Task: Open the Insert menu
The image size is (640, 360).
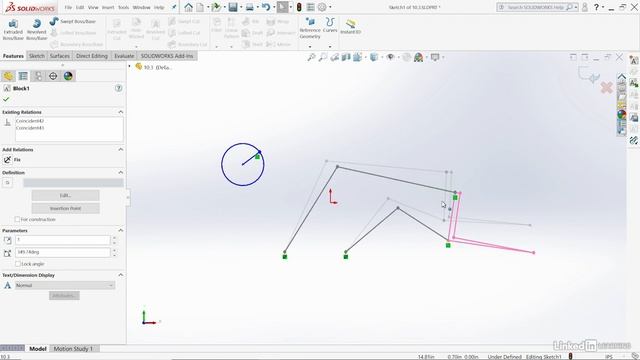Action: (x=108, y=7)
